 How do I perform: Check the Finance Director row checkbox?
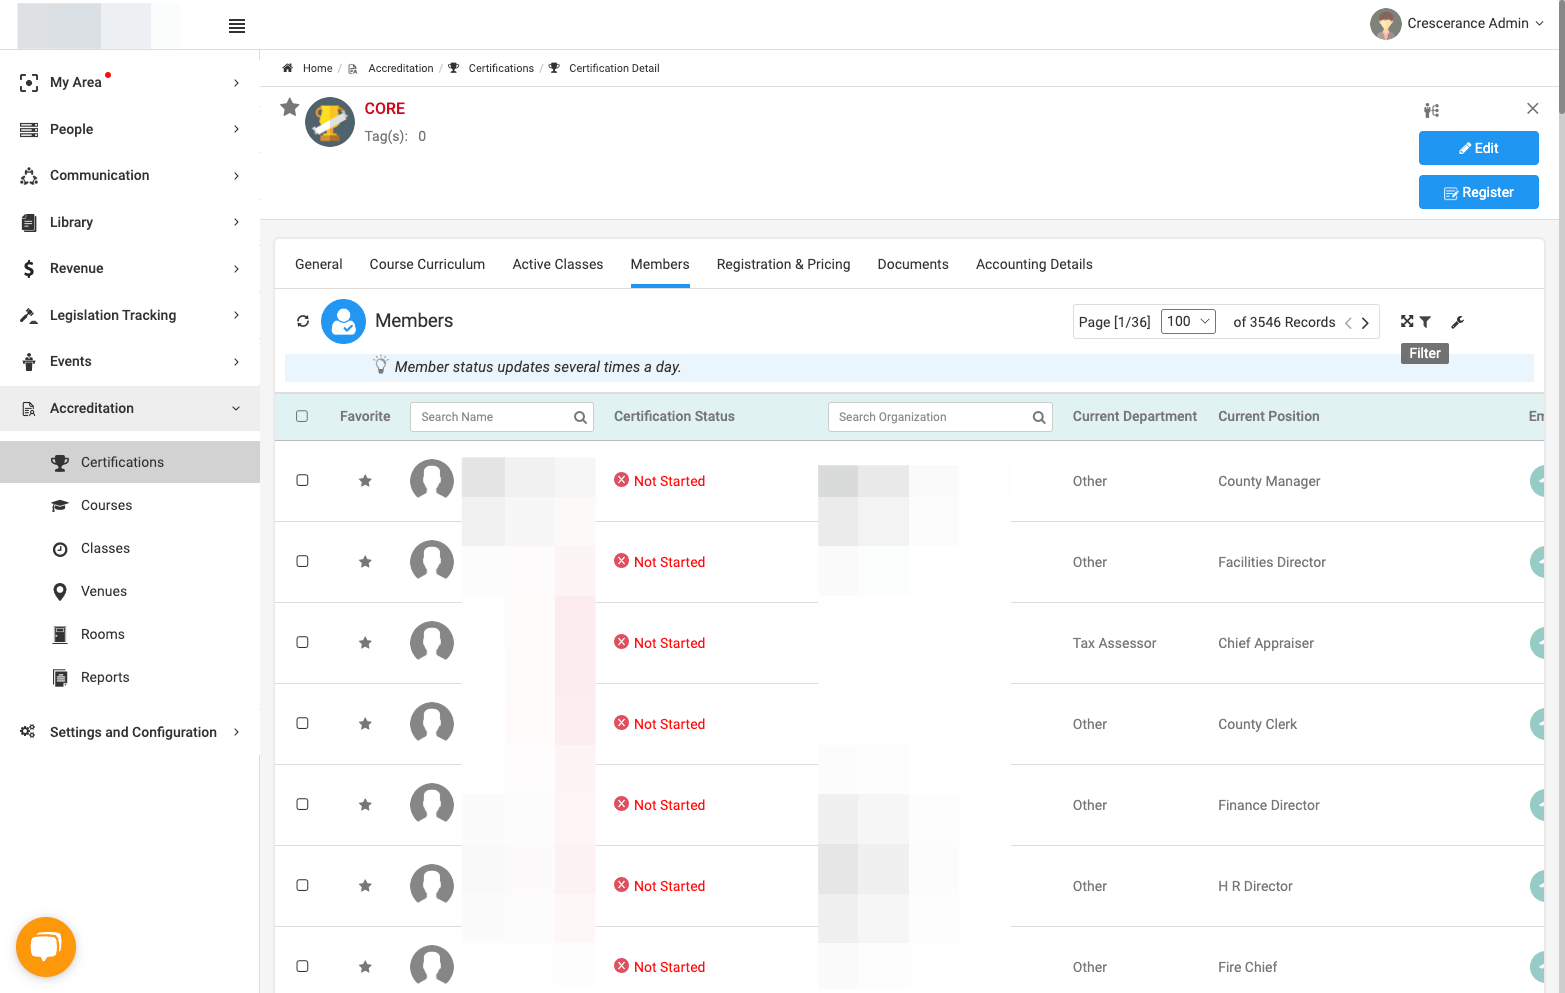pyautogui.click(x=302, y=804)
